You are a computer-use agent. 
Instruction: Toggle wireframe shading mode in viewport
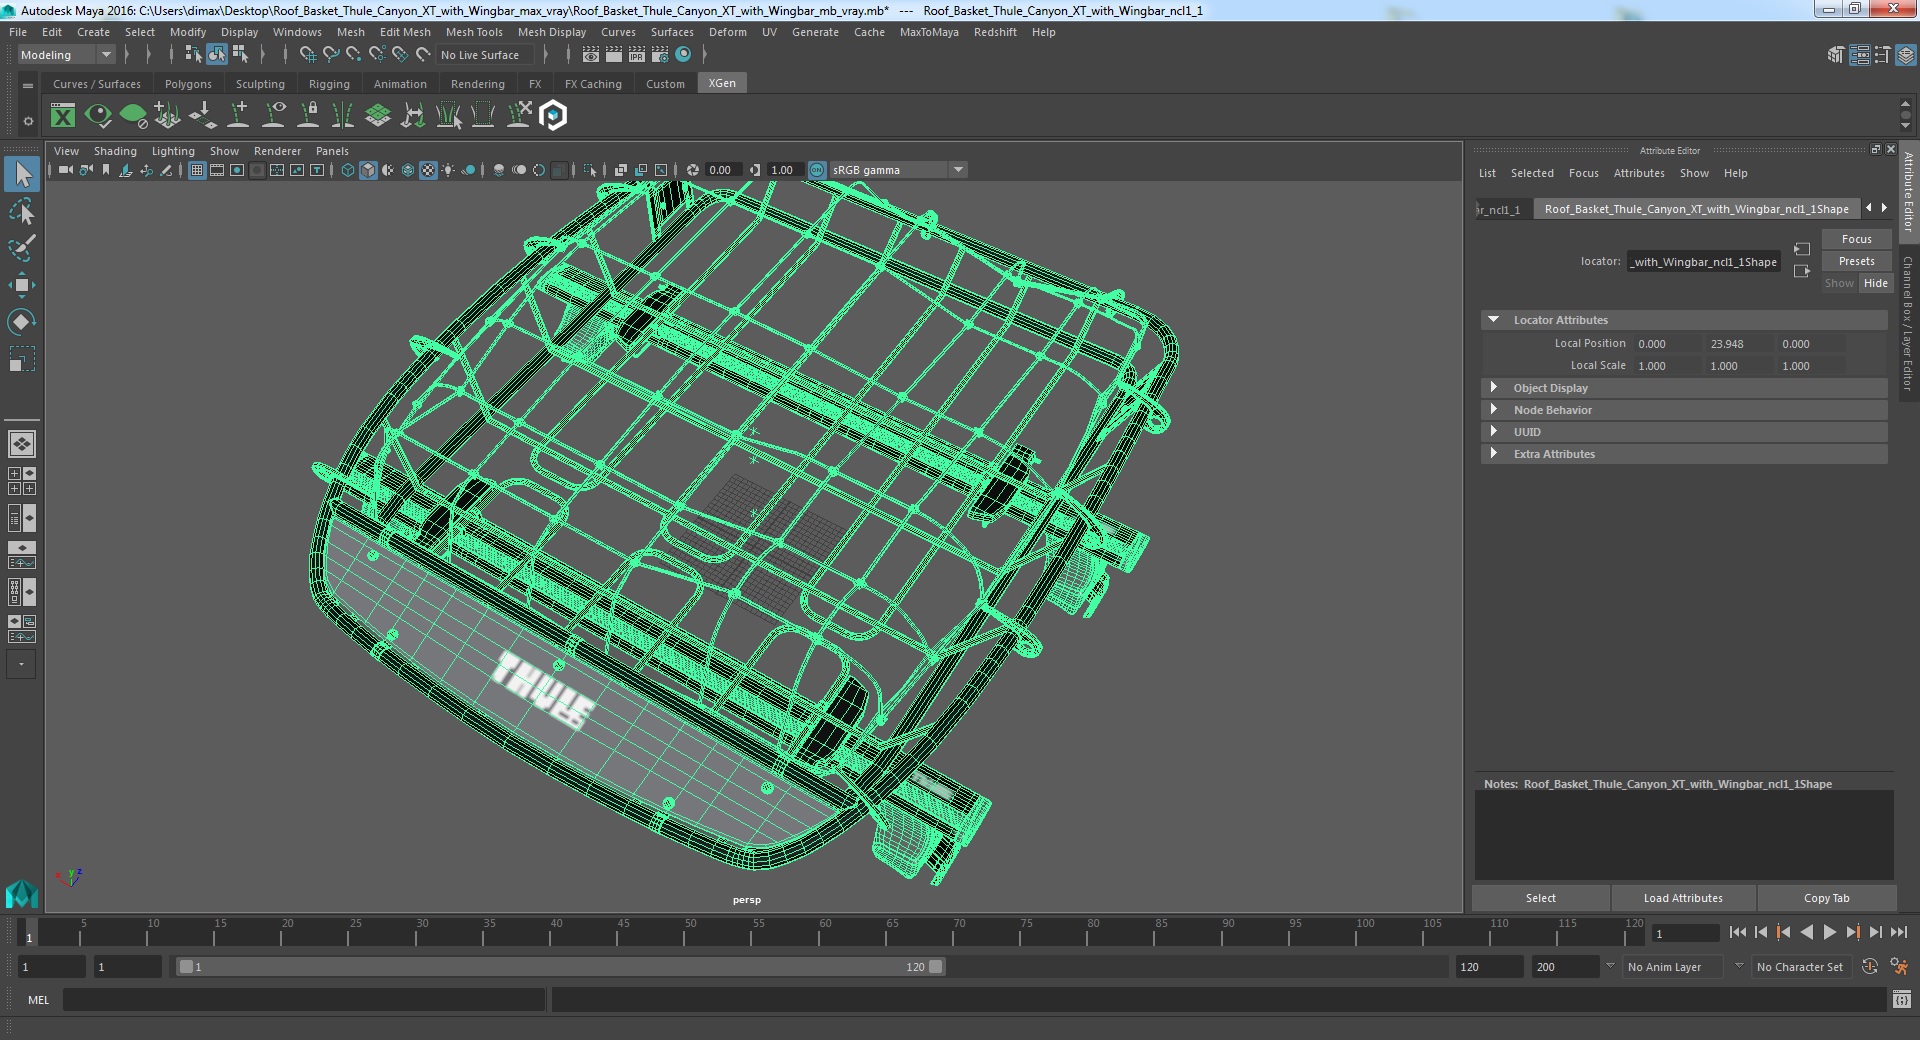[x=348, y=170]
